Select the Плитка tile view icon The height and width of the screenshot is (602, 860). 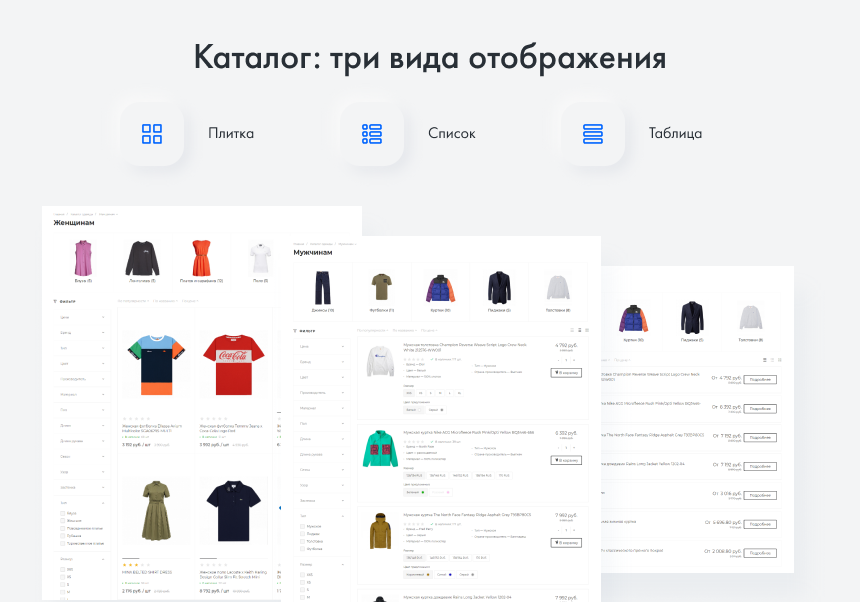click(x=150, y=133)
